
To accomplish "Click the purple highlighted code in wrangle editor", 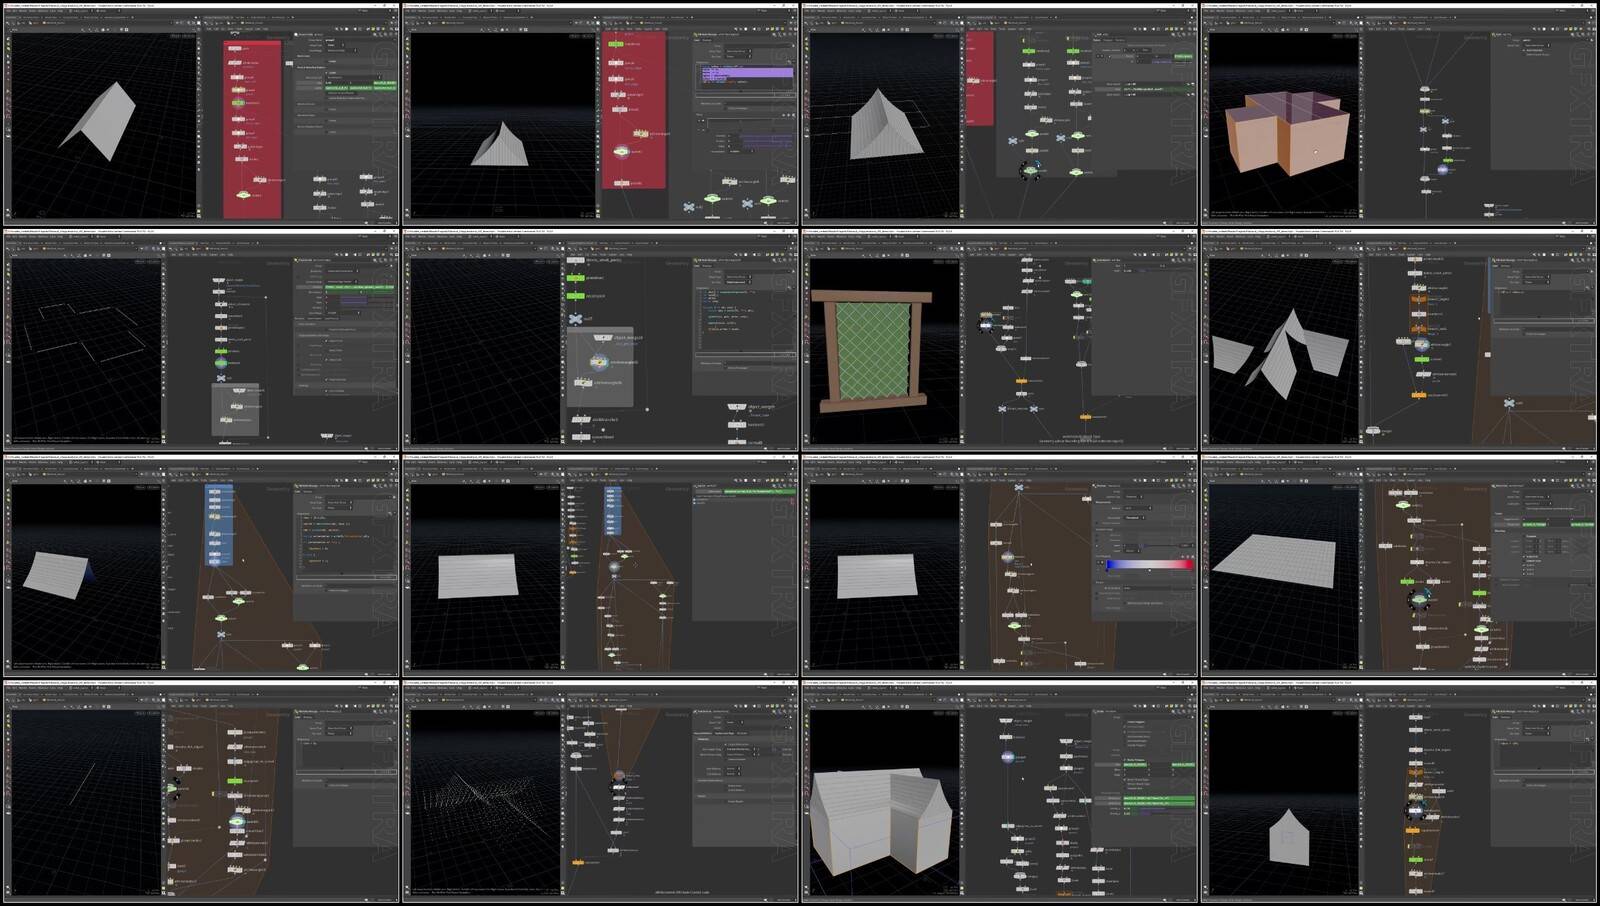I will coord(747,73).
